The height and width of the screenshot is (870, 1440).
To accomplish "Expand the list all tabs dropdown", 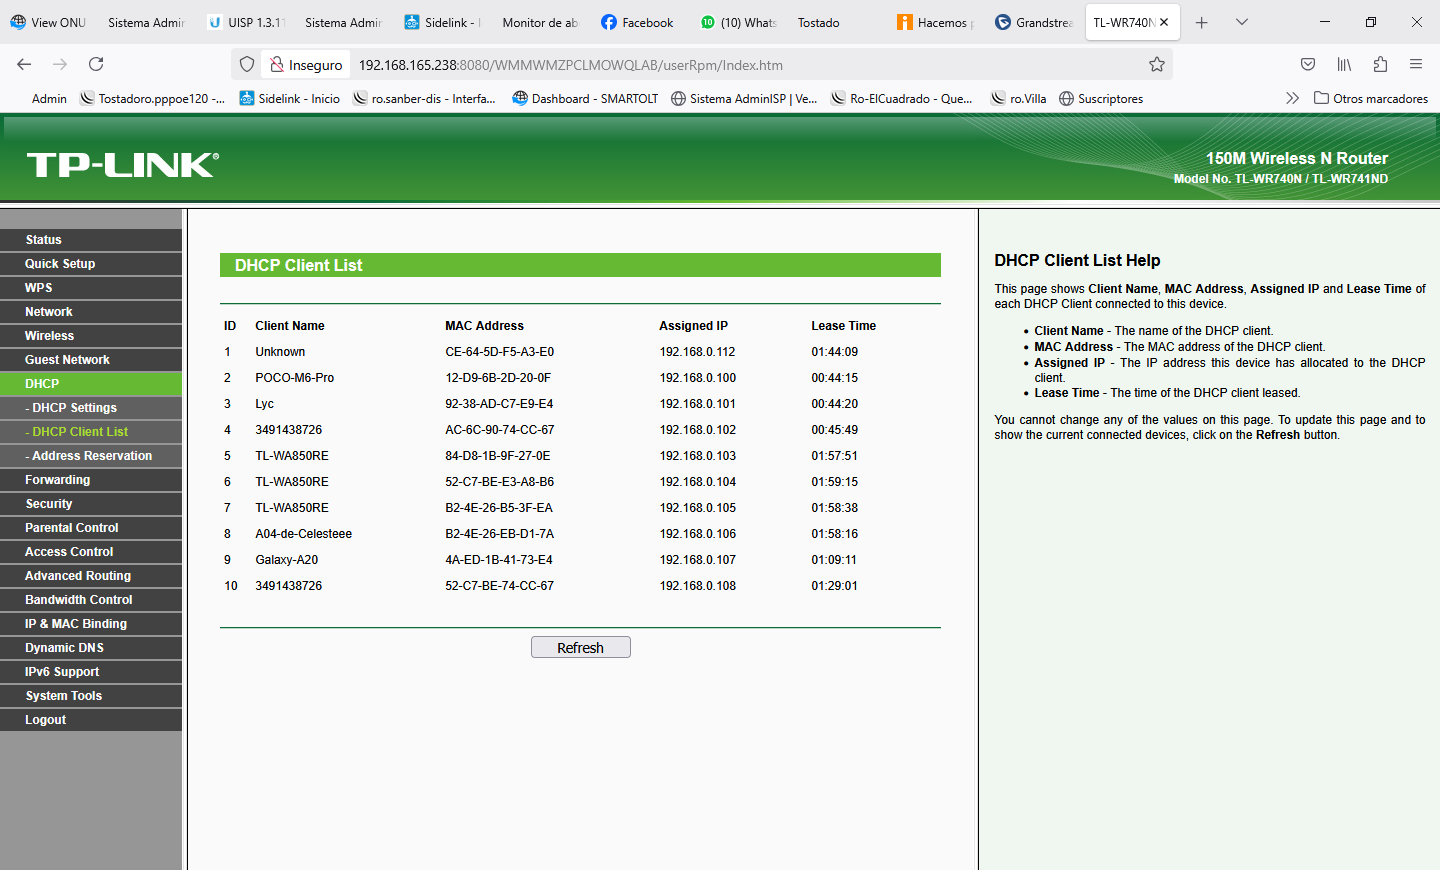I will (1241, 22).
